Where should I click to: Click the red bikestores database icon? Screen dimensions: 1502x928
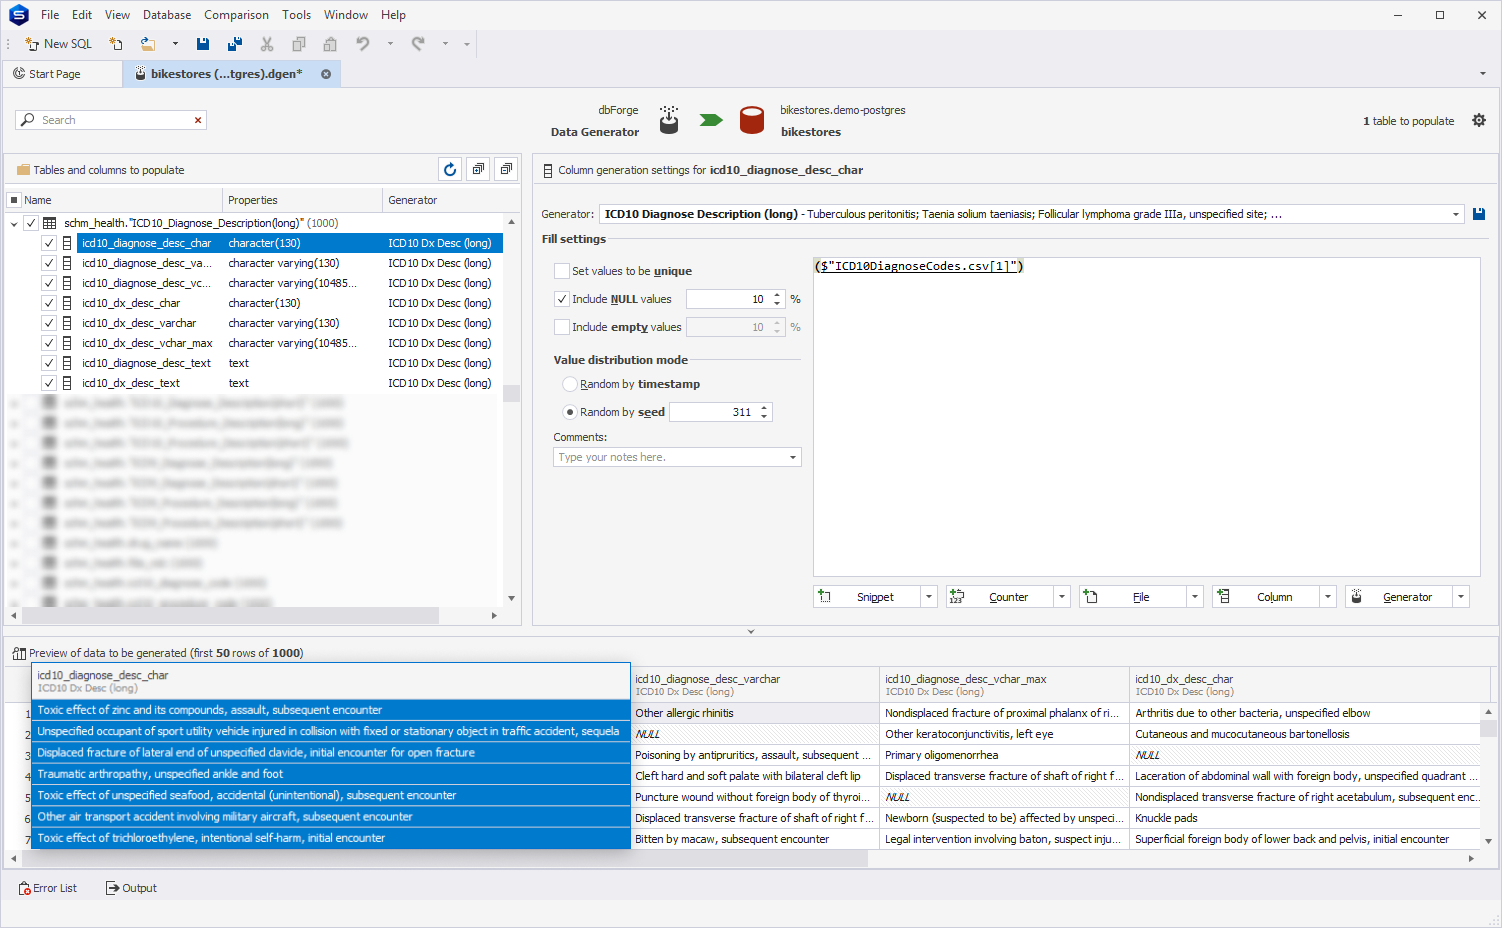point(752,120)
